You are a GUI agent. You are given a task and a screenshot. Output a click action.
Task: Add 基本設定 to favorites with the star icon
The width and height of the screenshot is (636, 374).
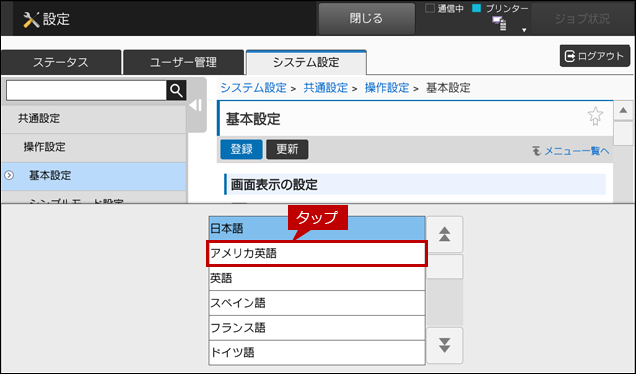coord(595,116)
